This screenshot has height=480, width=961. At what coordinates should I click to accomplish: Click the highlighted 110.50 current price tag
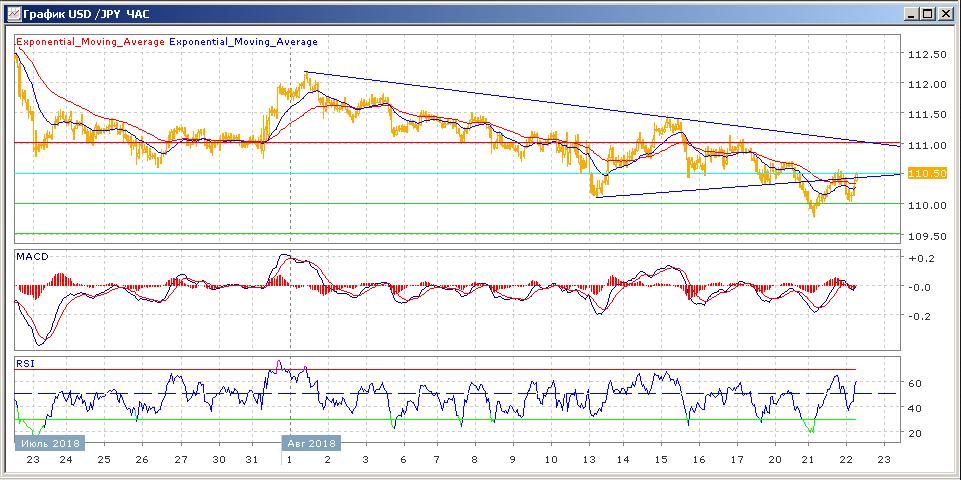click(925, 173)
